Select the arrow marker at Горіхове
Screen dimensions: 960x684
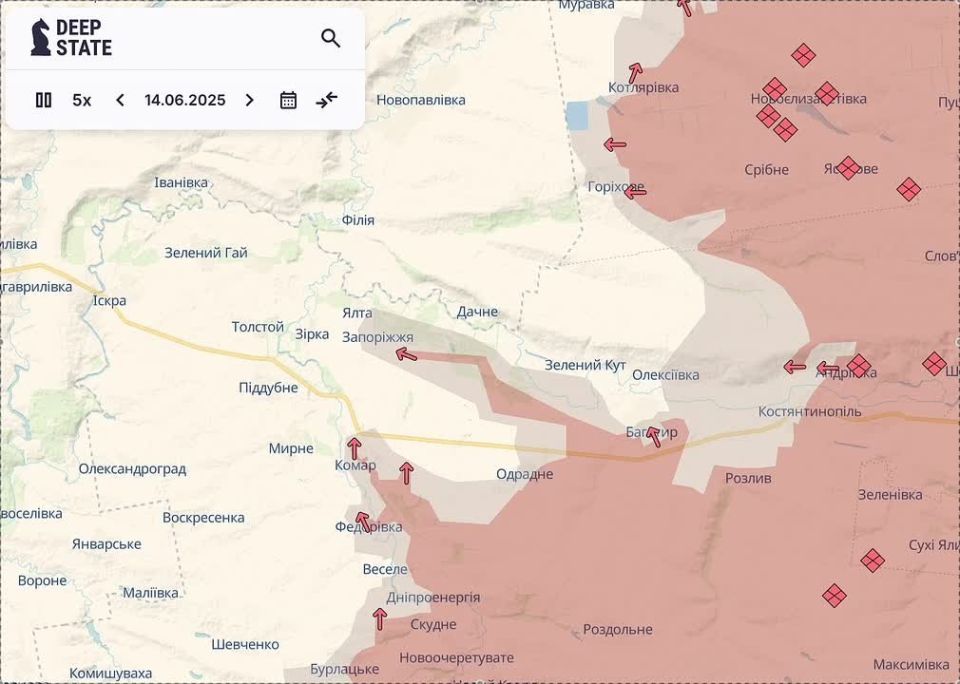[635, 192]
